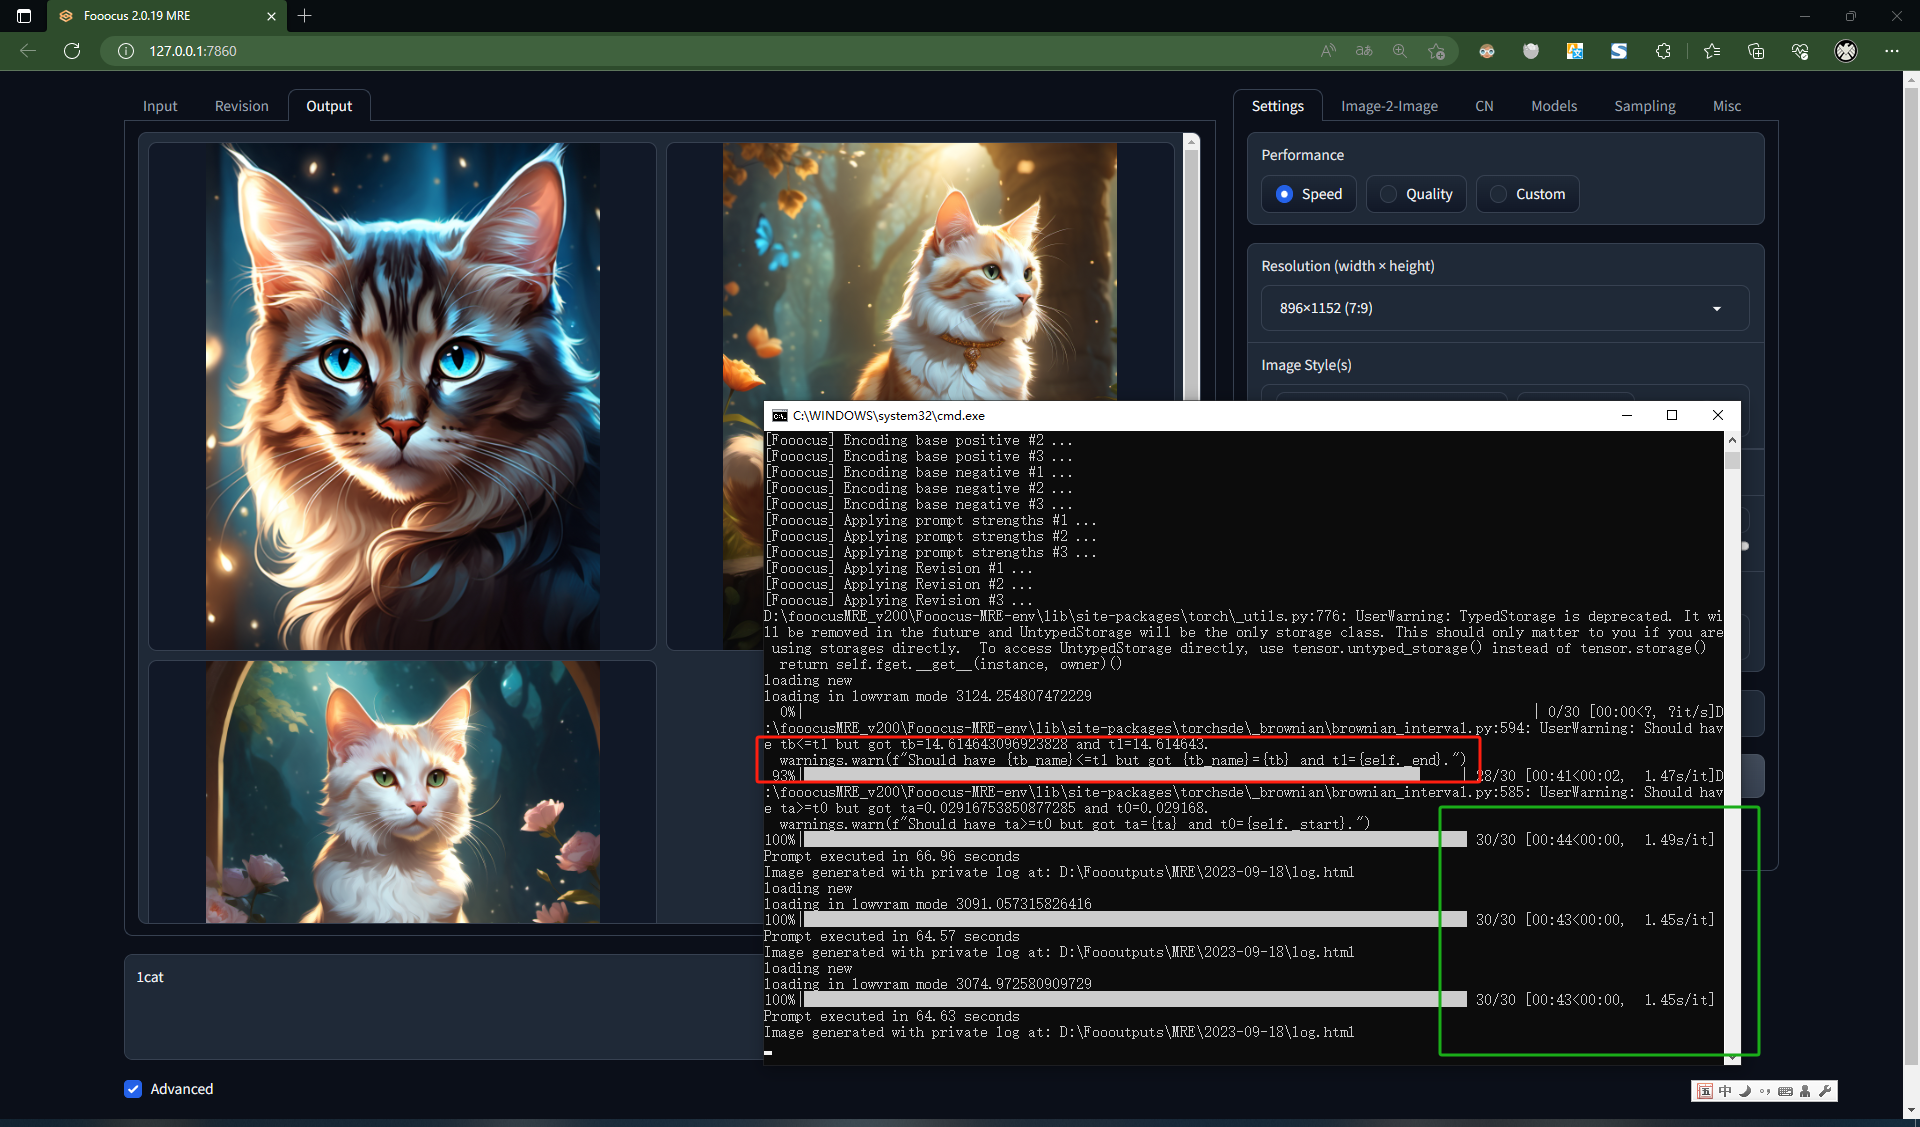Switch to the Image-2-Image tab

pyautogui.click(x=1389, y=105)
